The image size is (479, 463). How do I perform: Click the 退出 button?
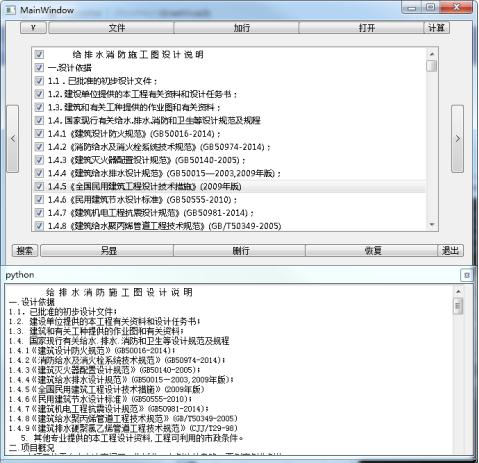click(x=450, y=250)
